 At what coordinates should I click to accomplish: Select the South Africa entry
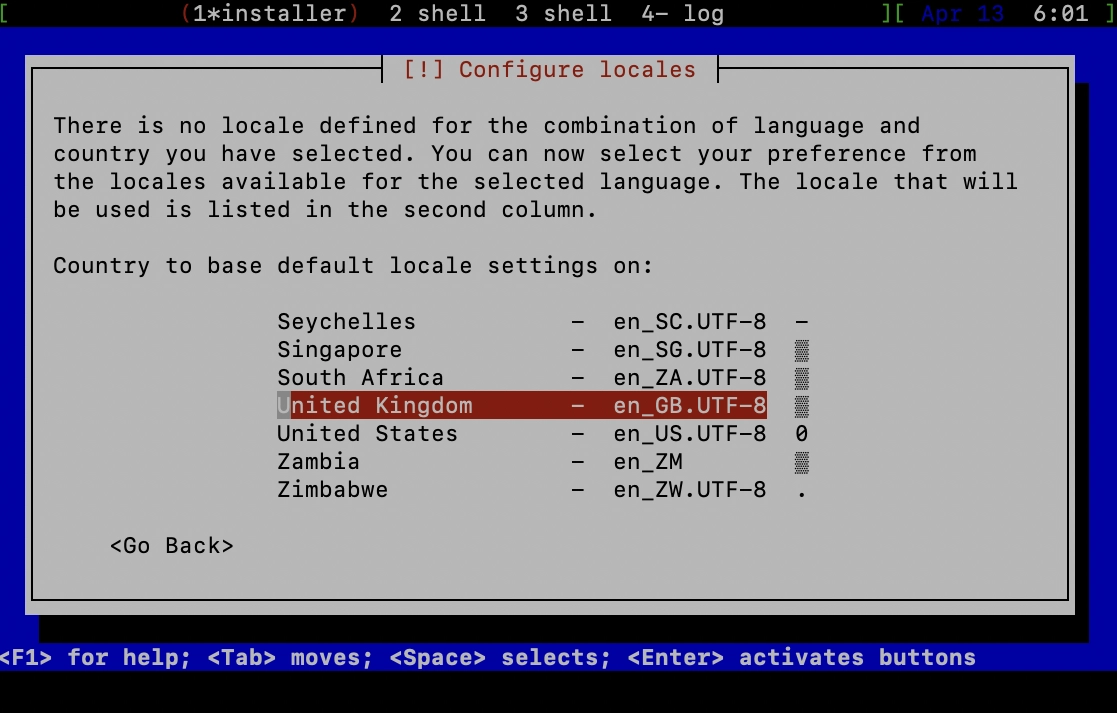tap(360, 378)
